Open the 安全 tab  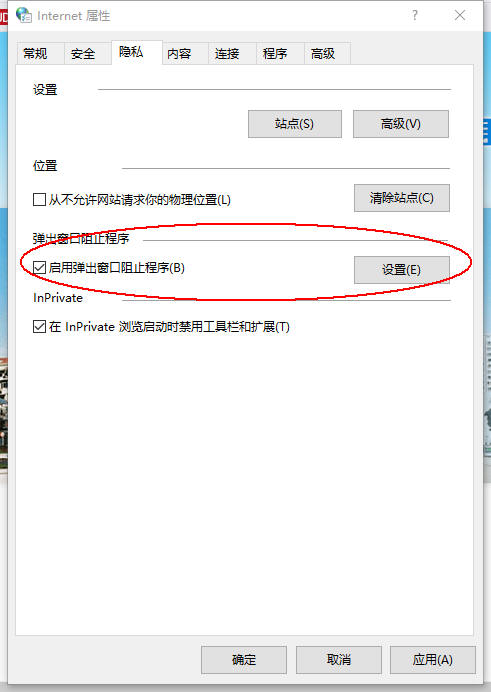(83, 54)
